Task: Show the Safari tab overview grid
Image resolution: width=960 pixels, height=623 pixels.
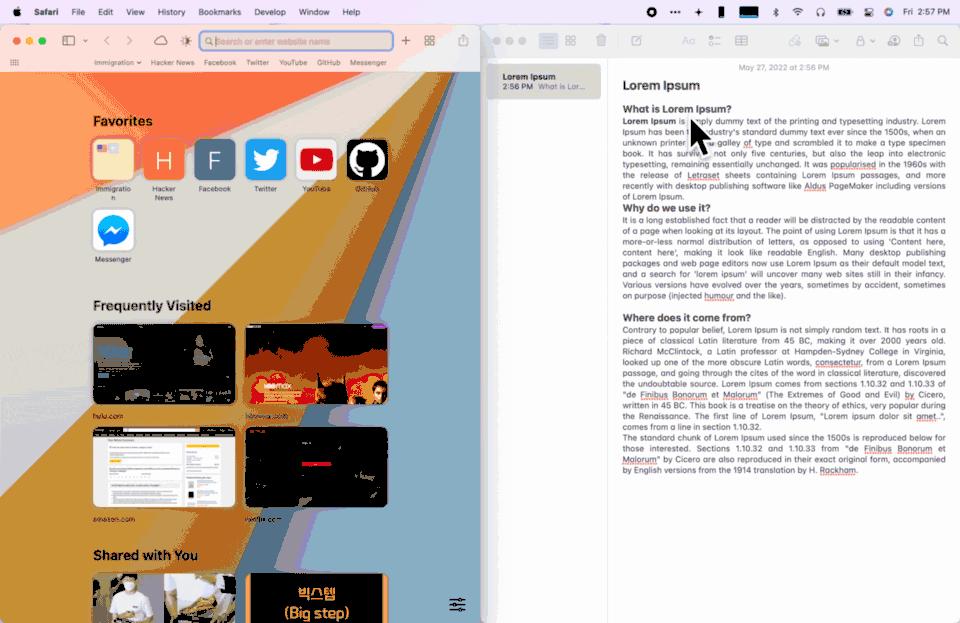Action: pyautogui.click(x=430, y=41)
